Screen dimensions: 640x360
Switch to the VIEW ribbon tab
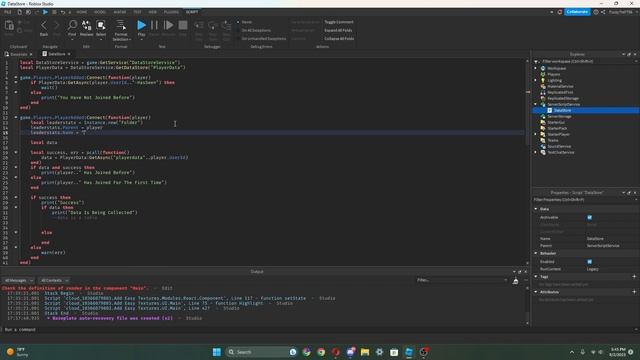pyautogui.click(x=153, y=12)
